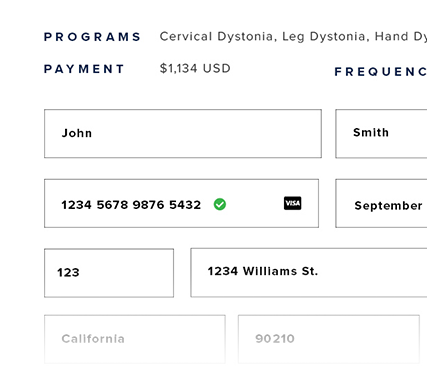This screenshot has height=375, width=427.
Task: Click the John text in first name field
Action: pyautogui.click(x=77, y=133)
